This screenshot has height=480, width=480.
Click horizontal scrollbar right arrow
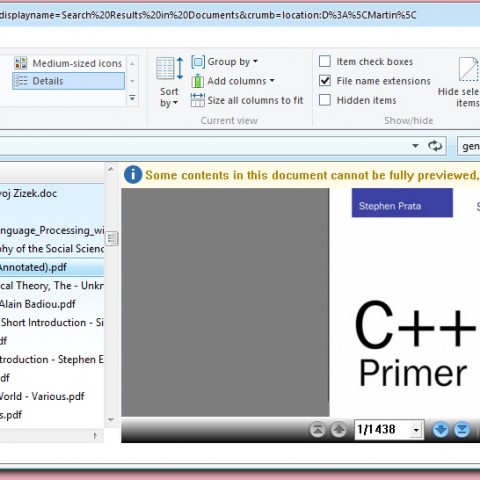[95, 435]
